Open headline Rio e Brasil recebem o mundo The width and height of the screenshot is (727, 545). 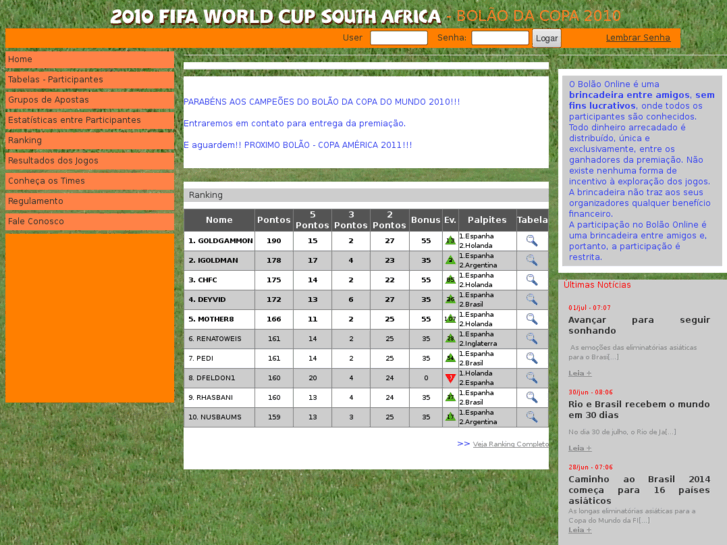[639, 410]
